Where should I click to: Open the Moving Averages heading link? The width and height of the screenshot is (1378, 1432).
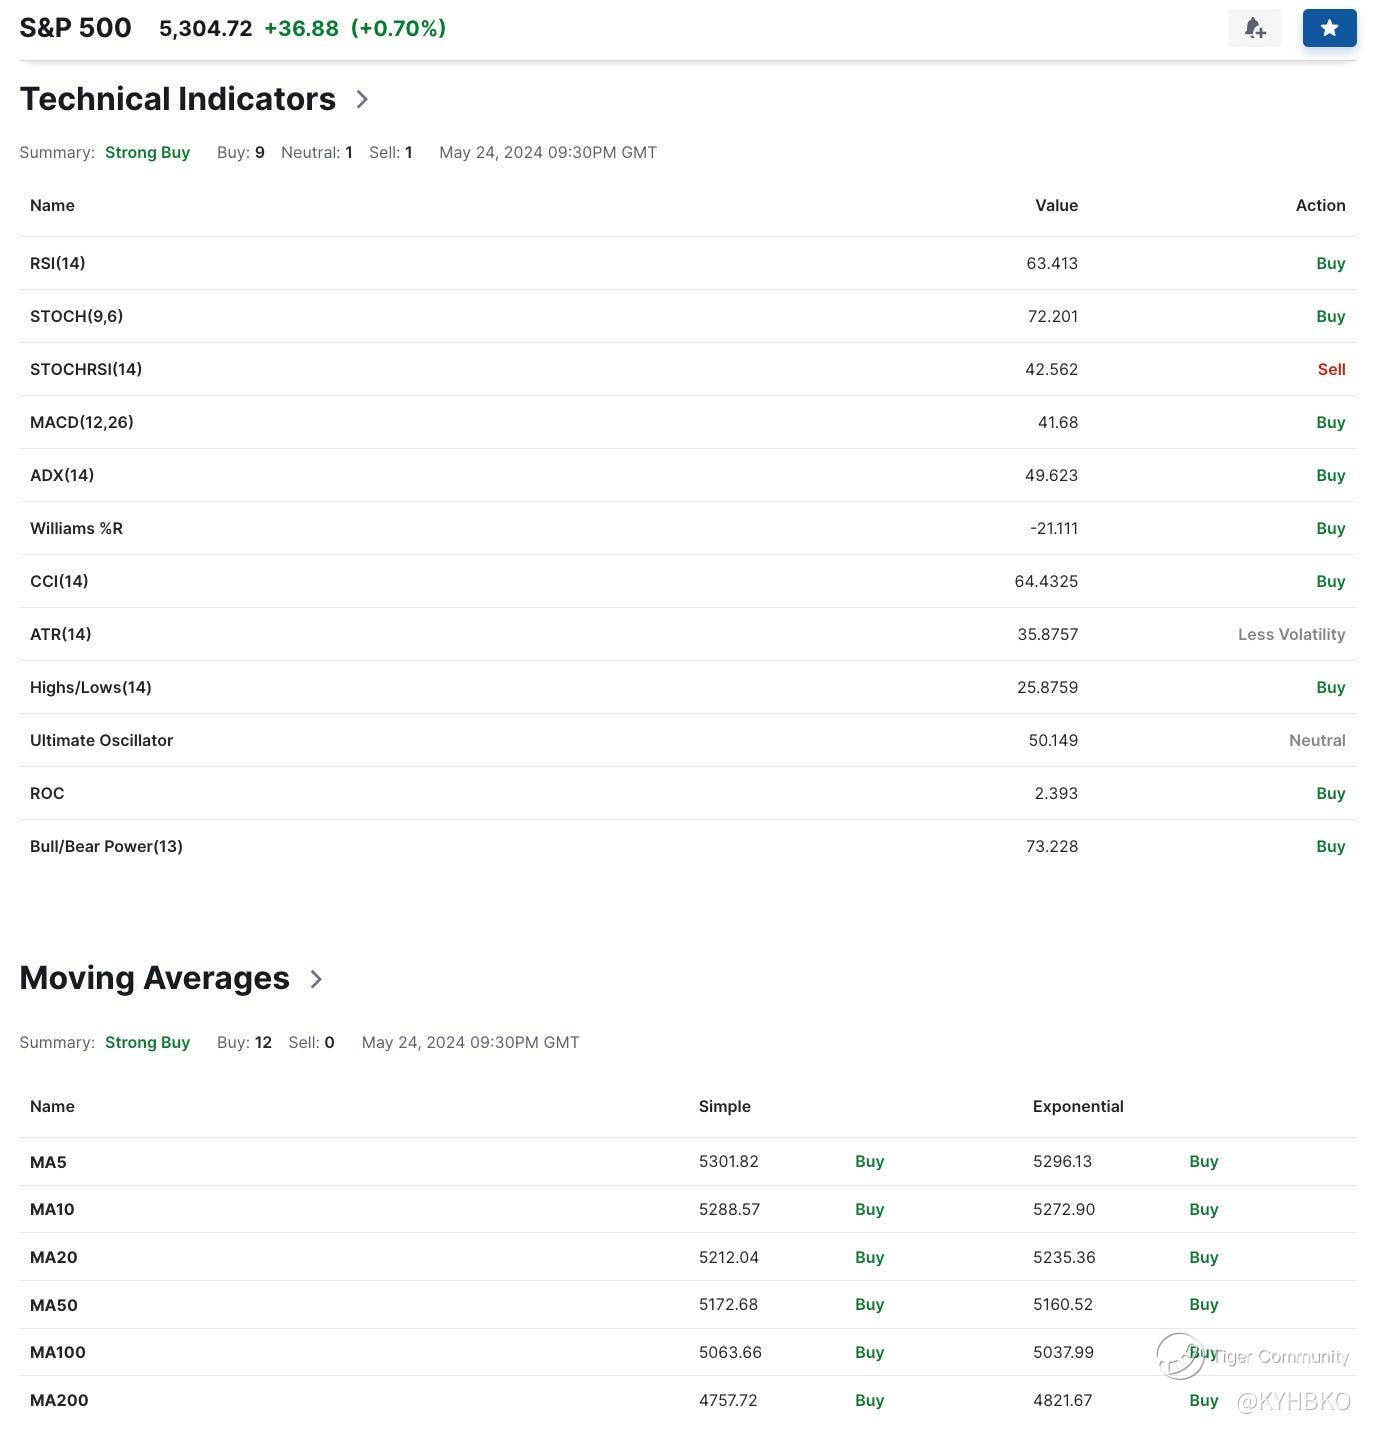coord(154,978)
